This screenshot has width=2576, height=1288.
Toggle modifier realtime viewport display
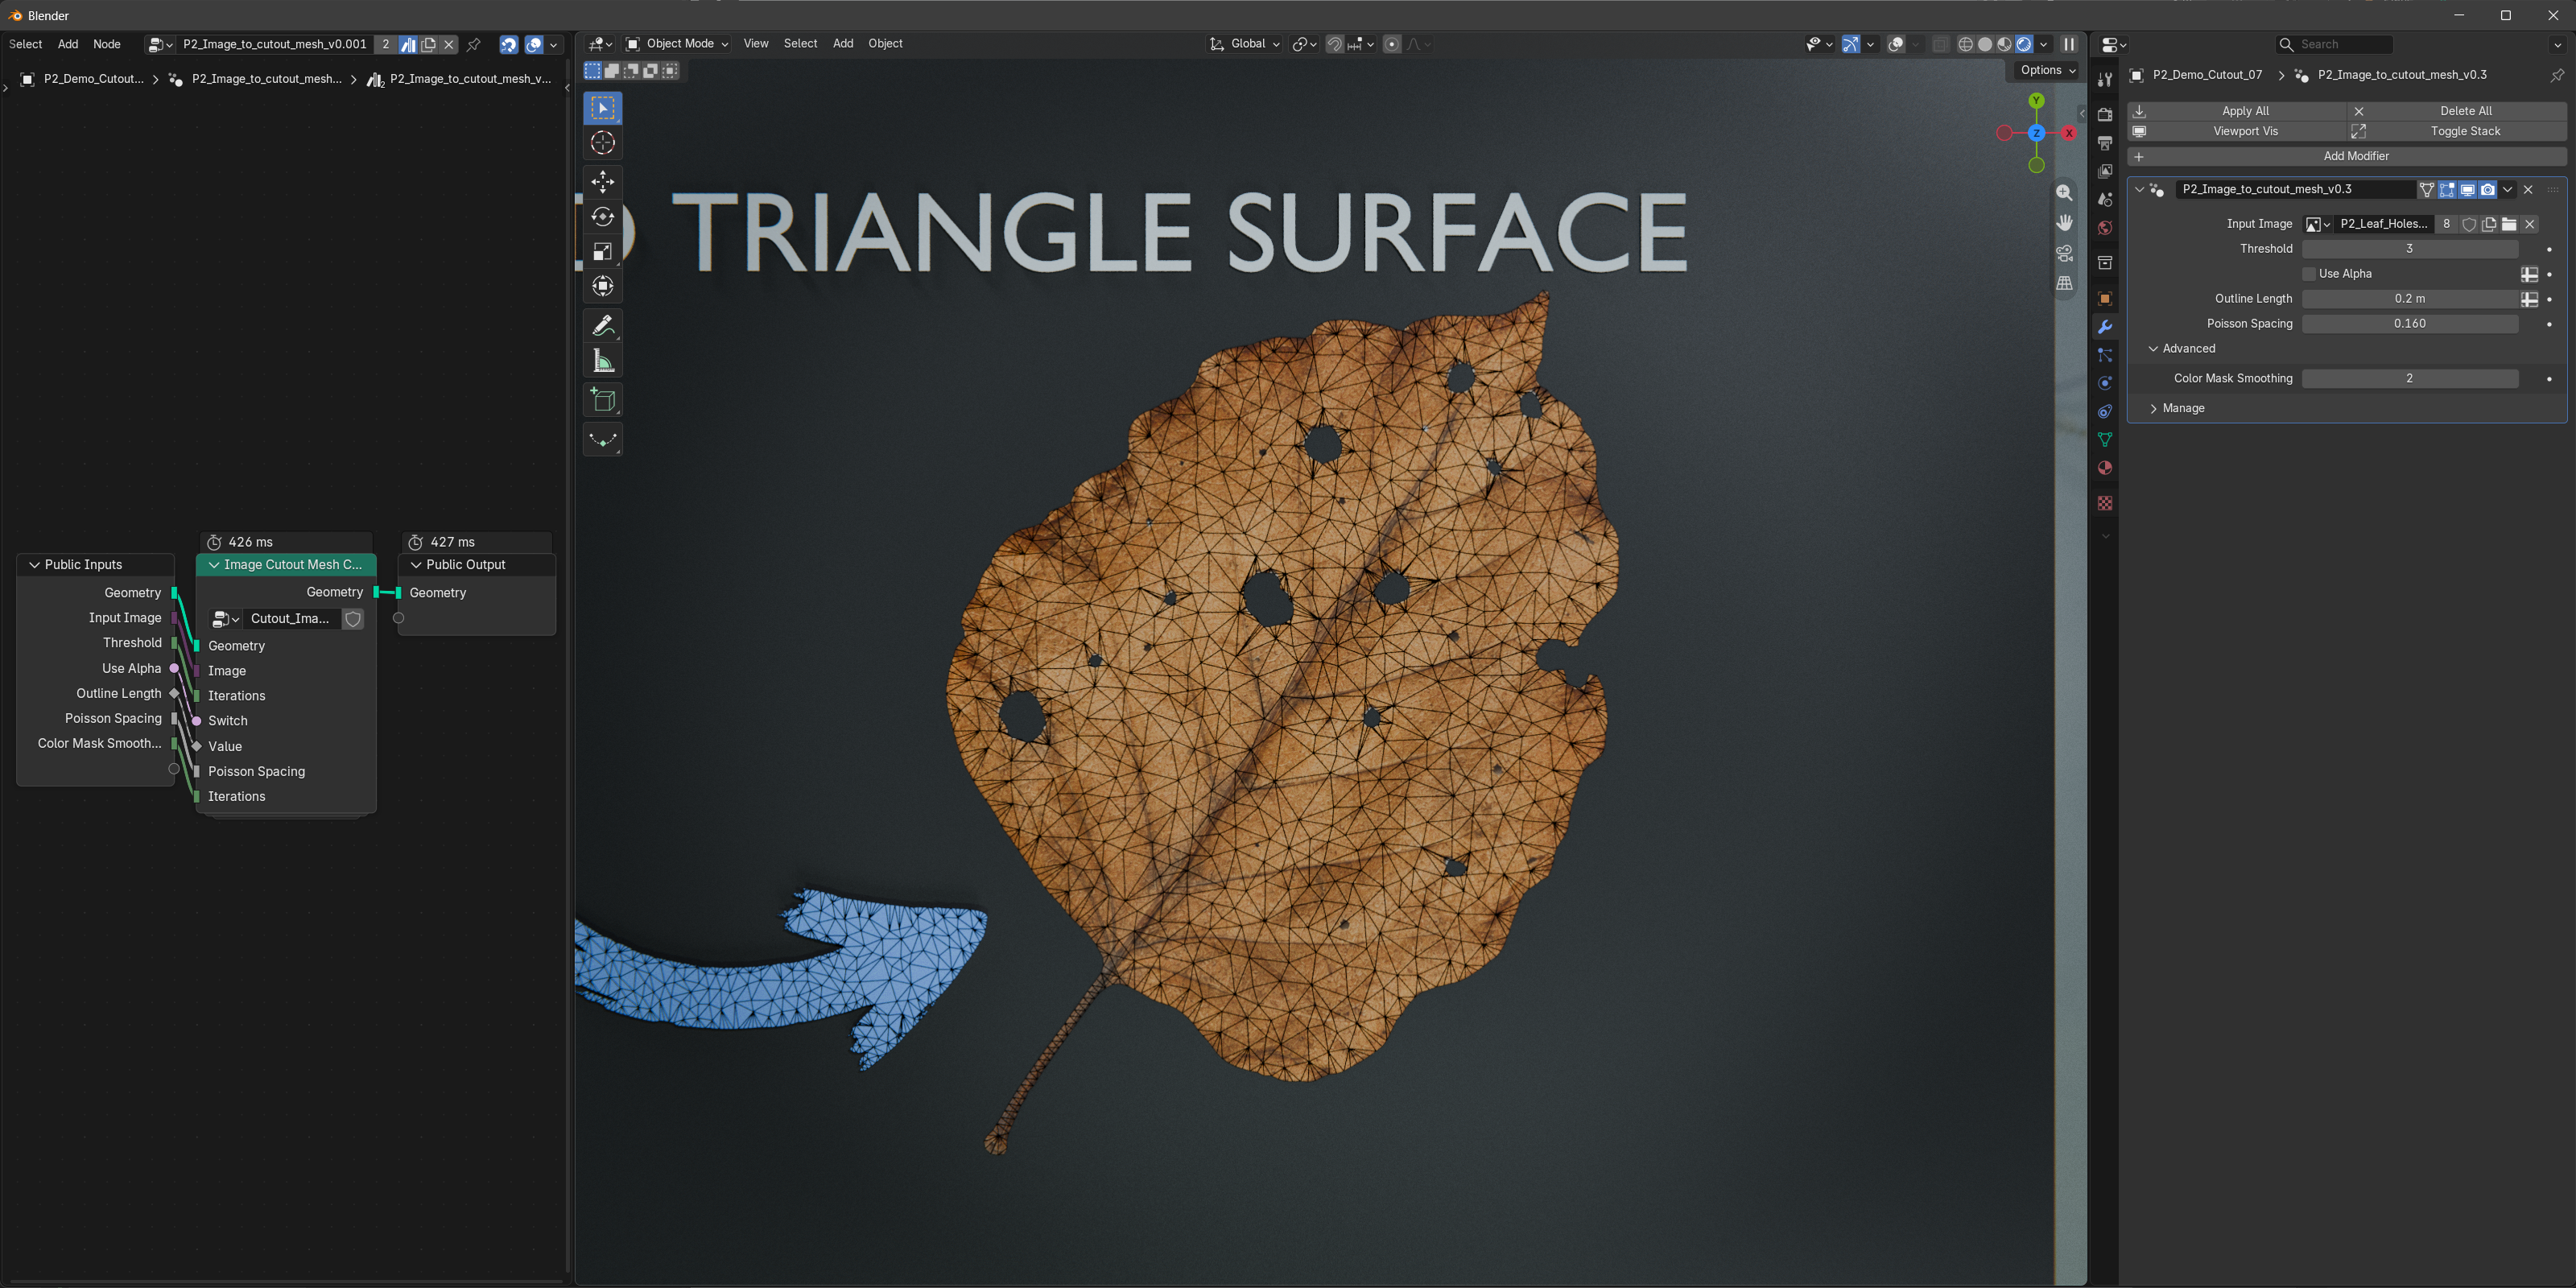point(2467,189)
